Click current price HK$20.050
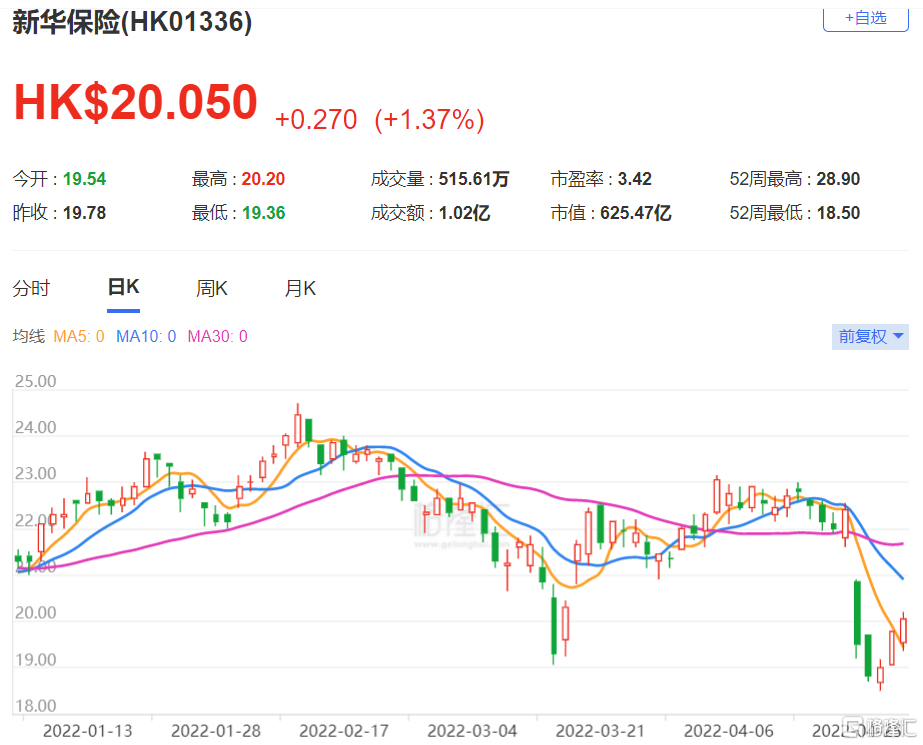923x745 pixels. point(135,102)
